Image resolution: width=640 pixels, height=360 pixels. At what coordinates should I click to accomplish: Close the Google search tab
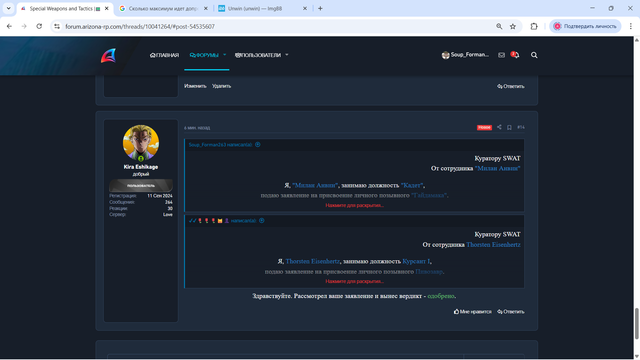206,8
